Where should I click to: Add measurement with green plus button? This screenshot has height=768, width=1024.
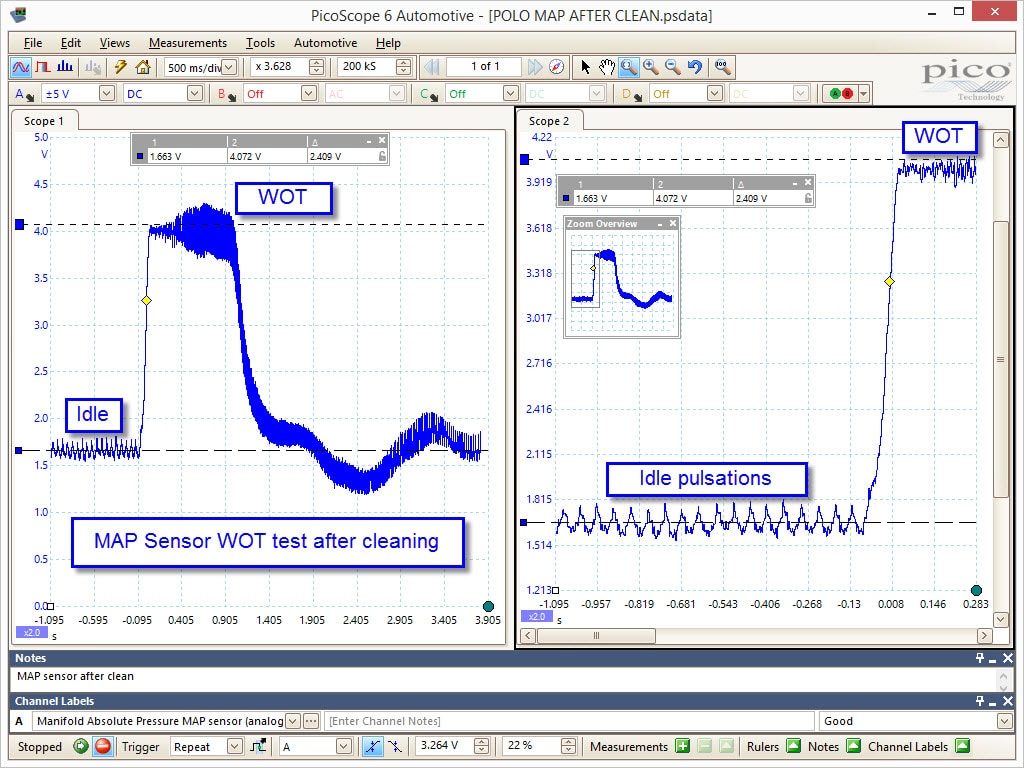[682, 746]
